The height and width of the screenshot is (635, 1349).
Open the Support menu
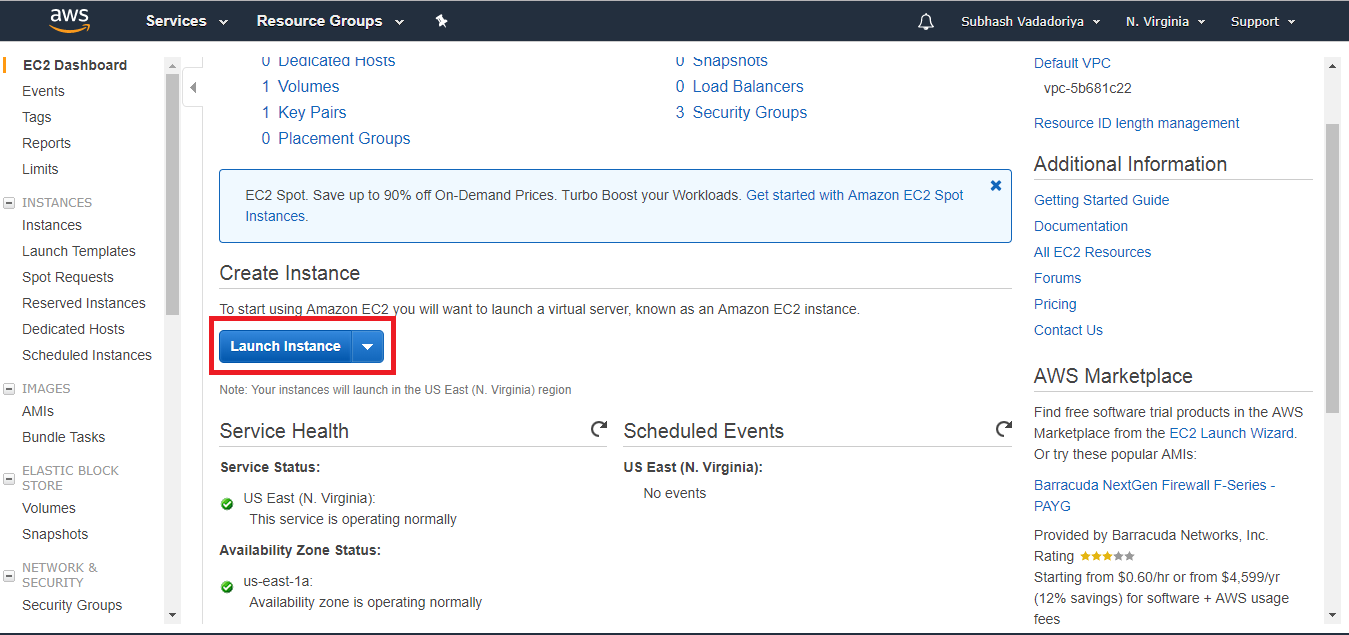pos(1262,22)
